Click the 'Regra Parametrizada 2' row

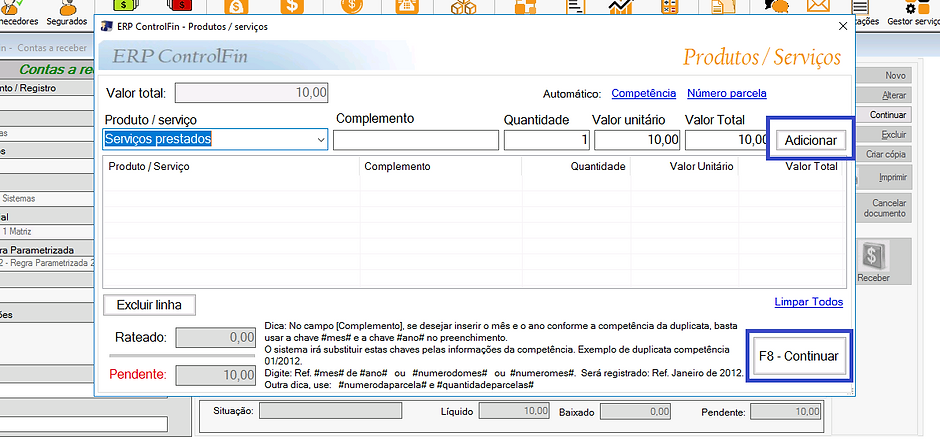point(47,263)
